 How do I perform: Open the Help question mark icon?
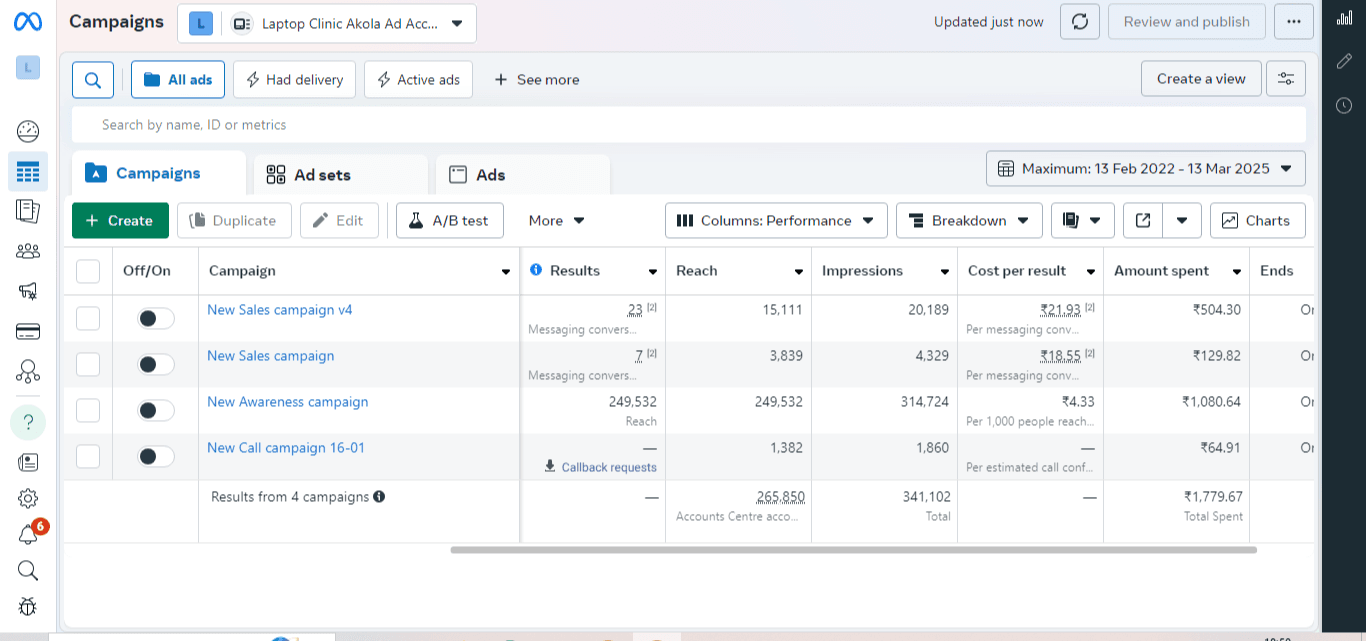point(28,422)
